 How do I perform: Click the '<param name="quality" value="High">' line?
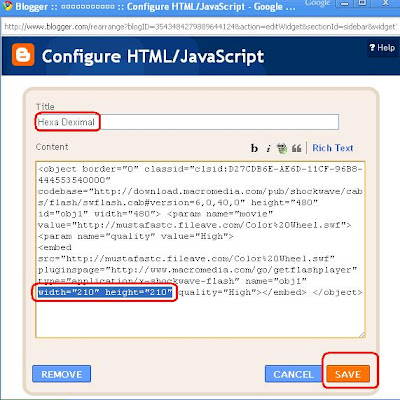tap(136, 236)
